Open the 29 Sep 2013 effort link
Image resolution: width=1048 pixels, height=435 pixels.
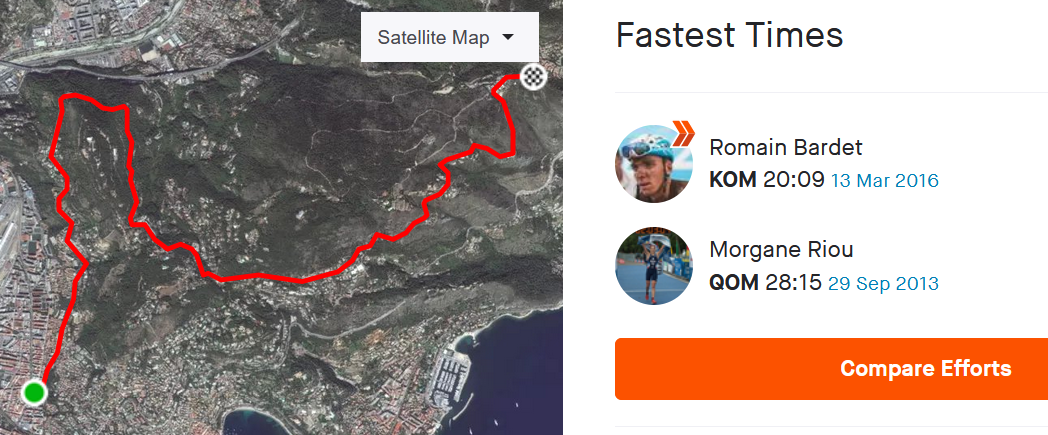(883, 283)
